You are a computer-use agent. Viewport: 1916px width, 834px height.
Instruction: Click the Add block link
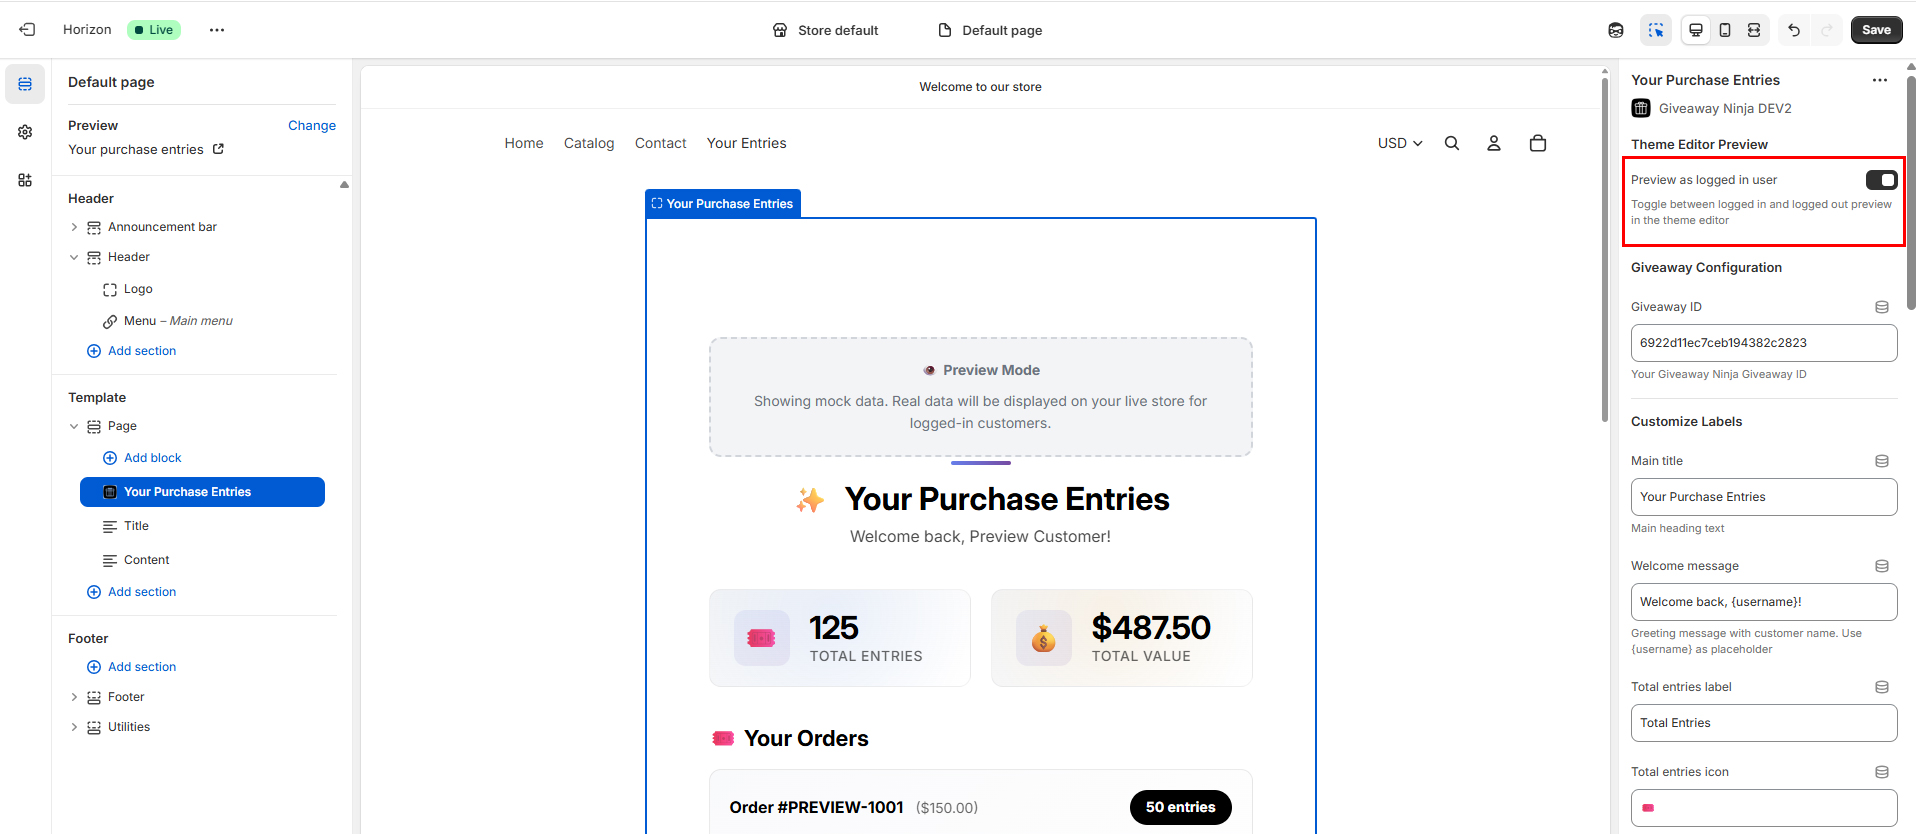click(152, 458)
